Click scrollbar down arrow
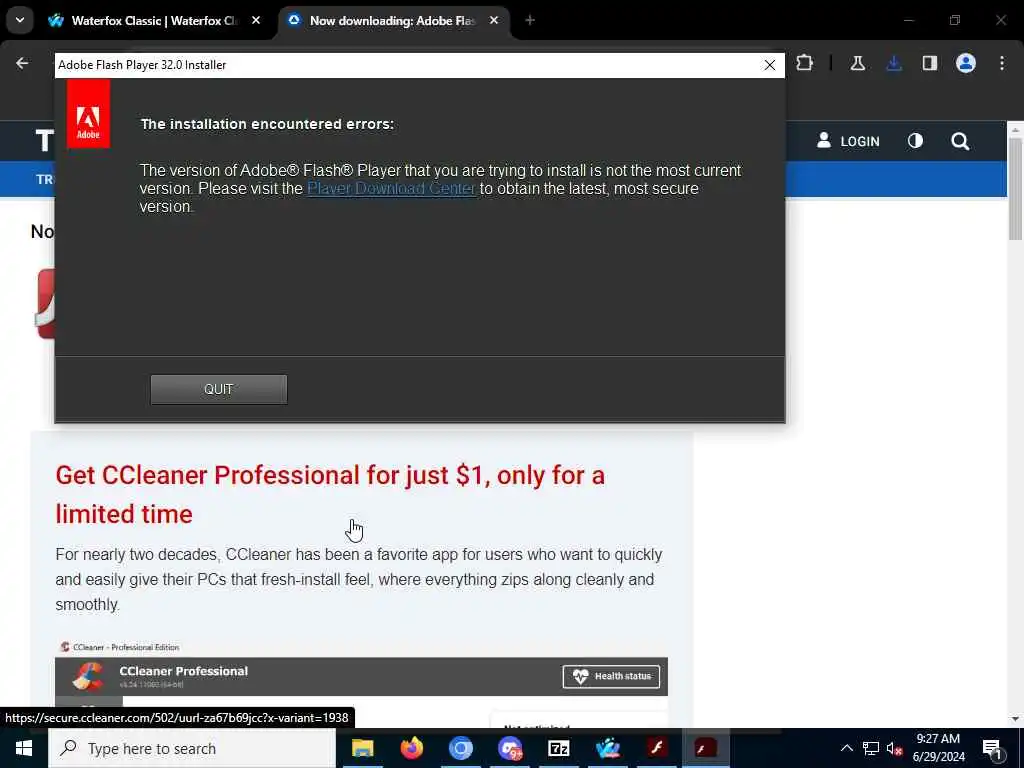The width and height of the screenshot is (1024, 768). [1016, 718]
